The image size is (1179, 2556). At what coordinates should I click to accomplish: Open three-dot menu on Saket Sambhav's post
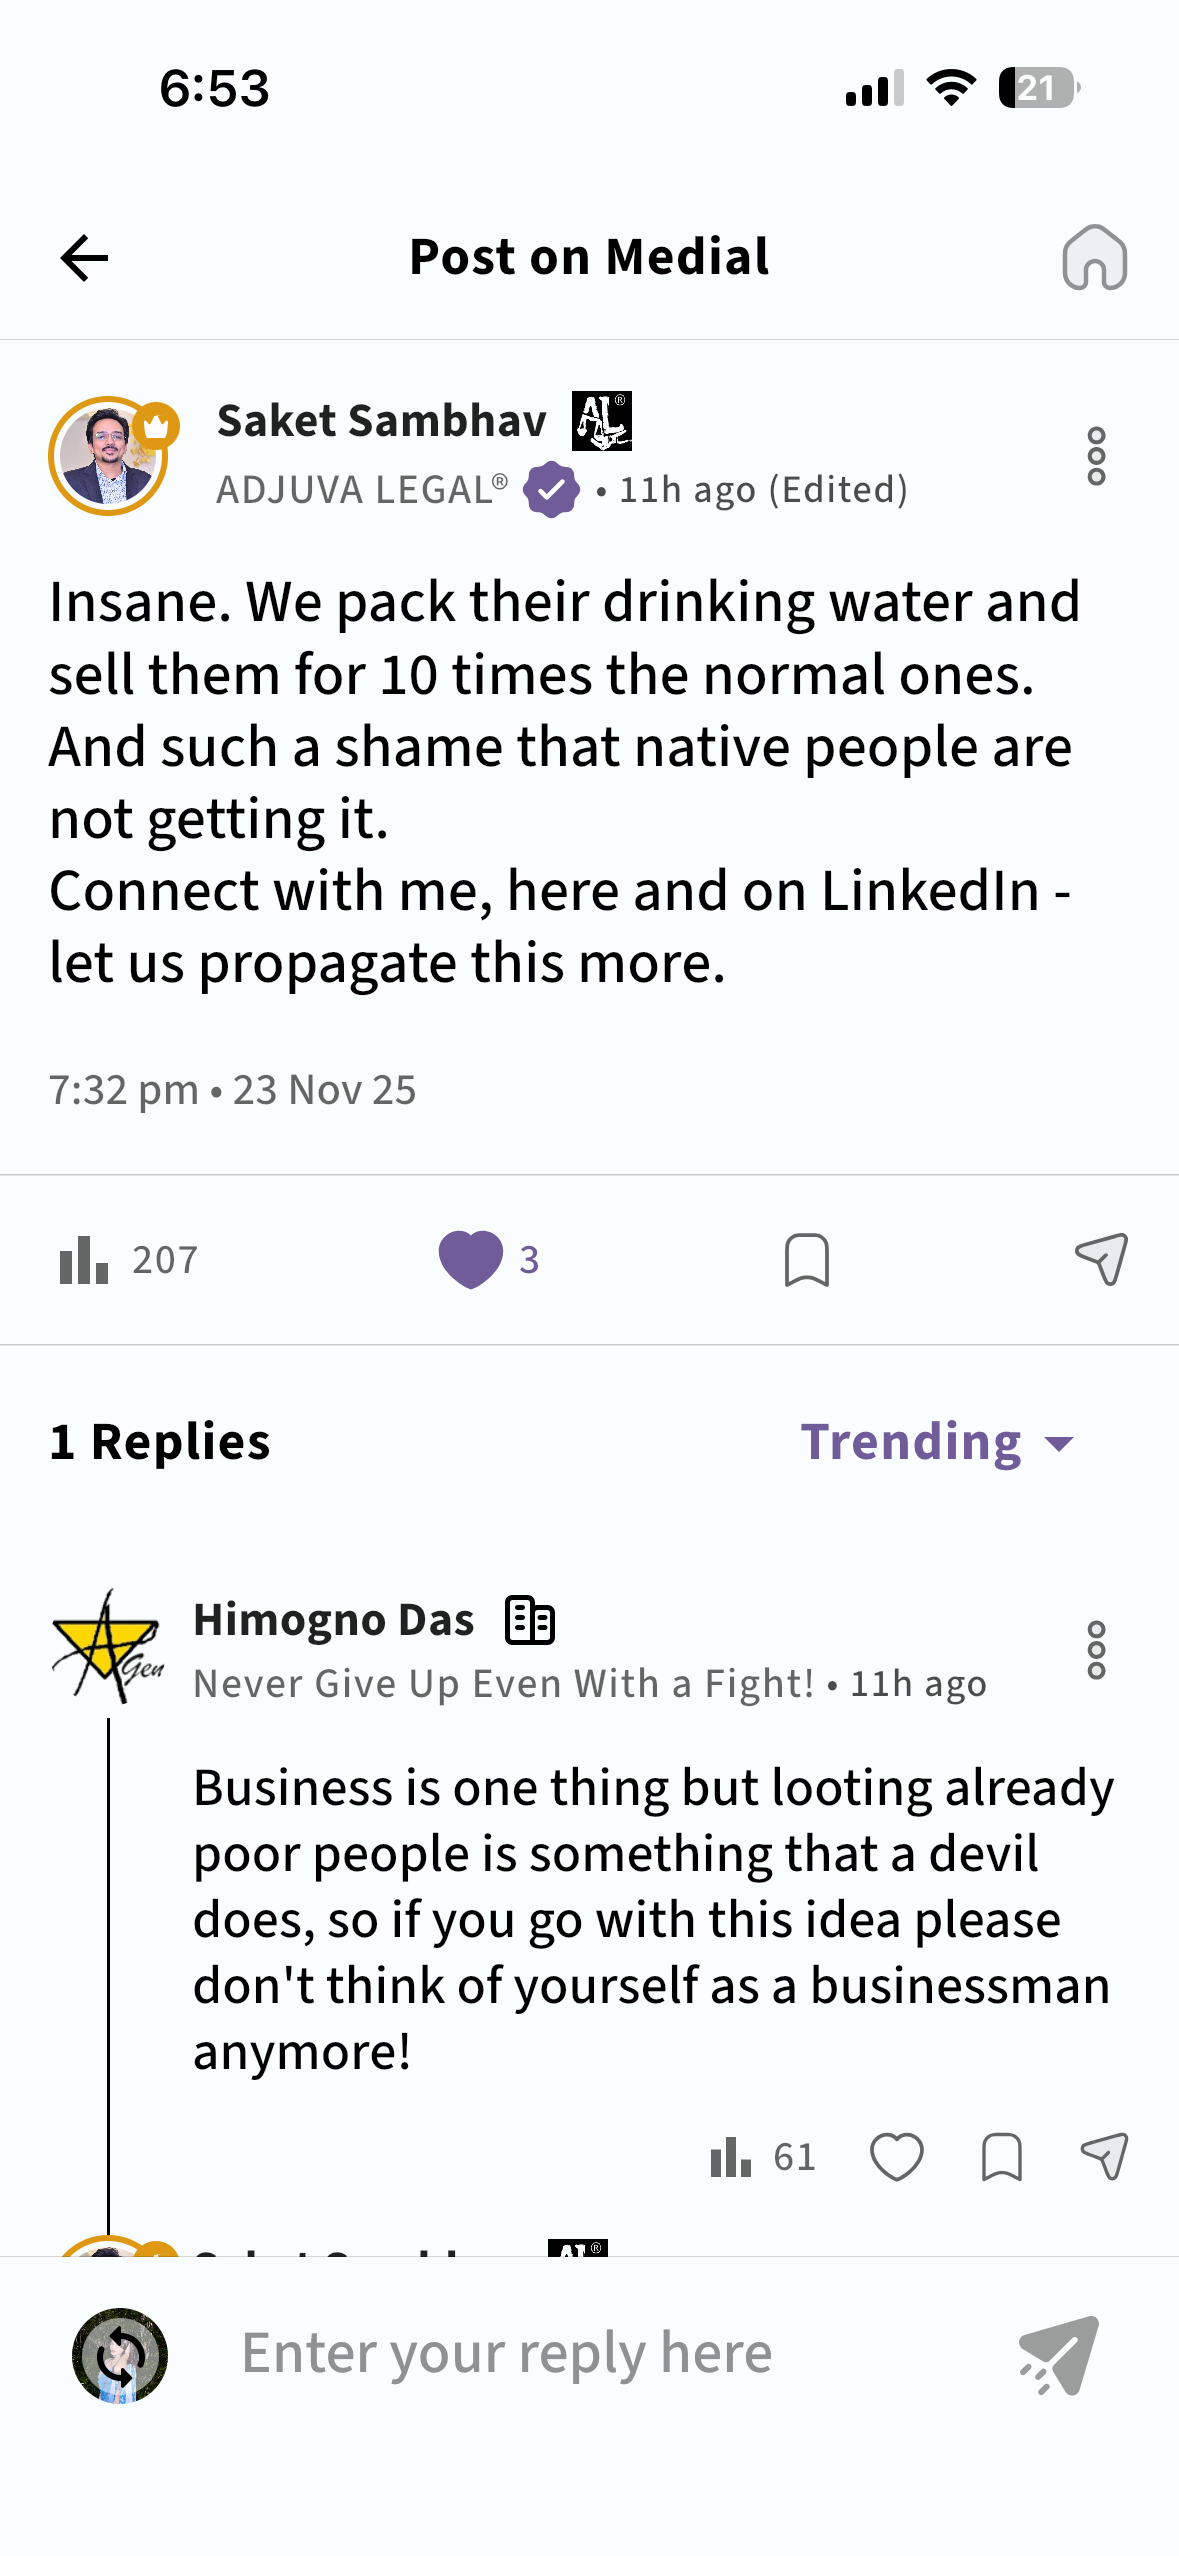(1096, 457)
